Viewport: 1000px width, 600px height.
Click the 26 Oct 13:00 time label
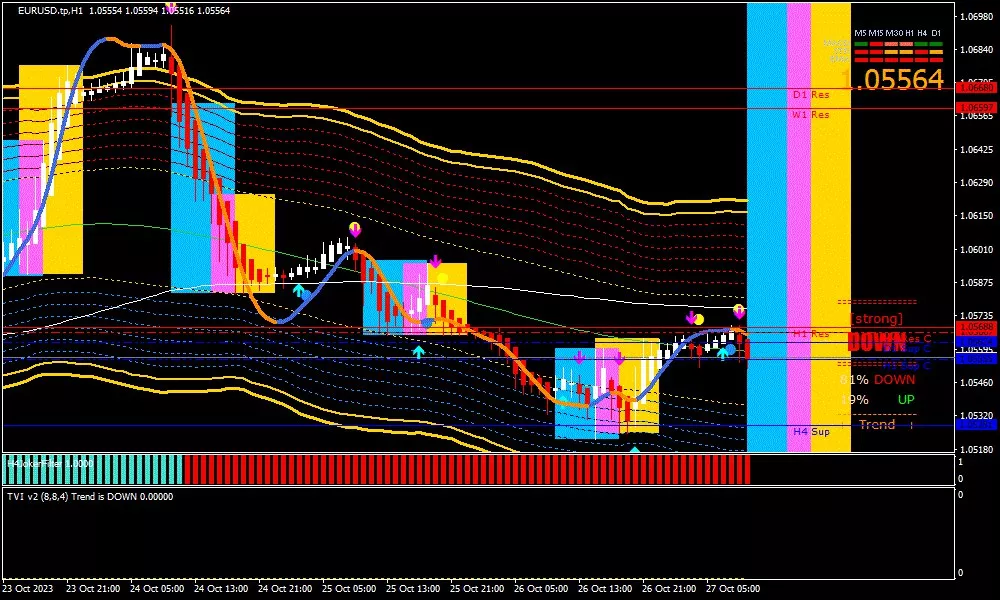click(x=605, y=589)
